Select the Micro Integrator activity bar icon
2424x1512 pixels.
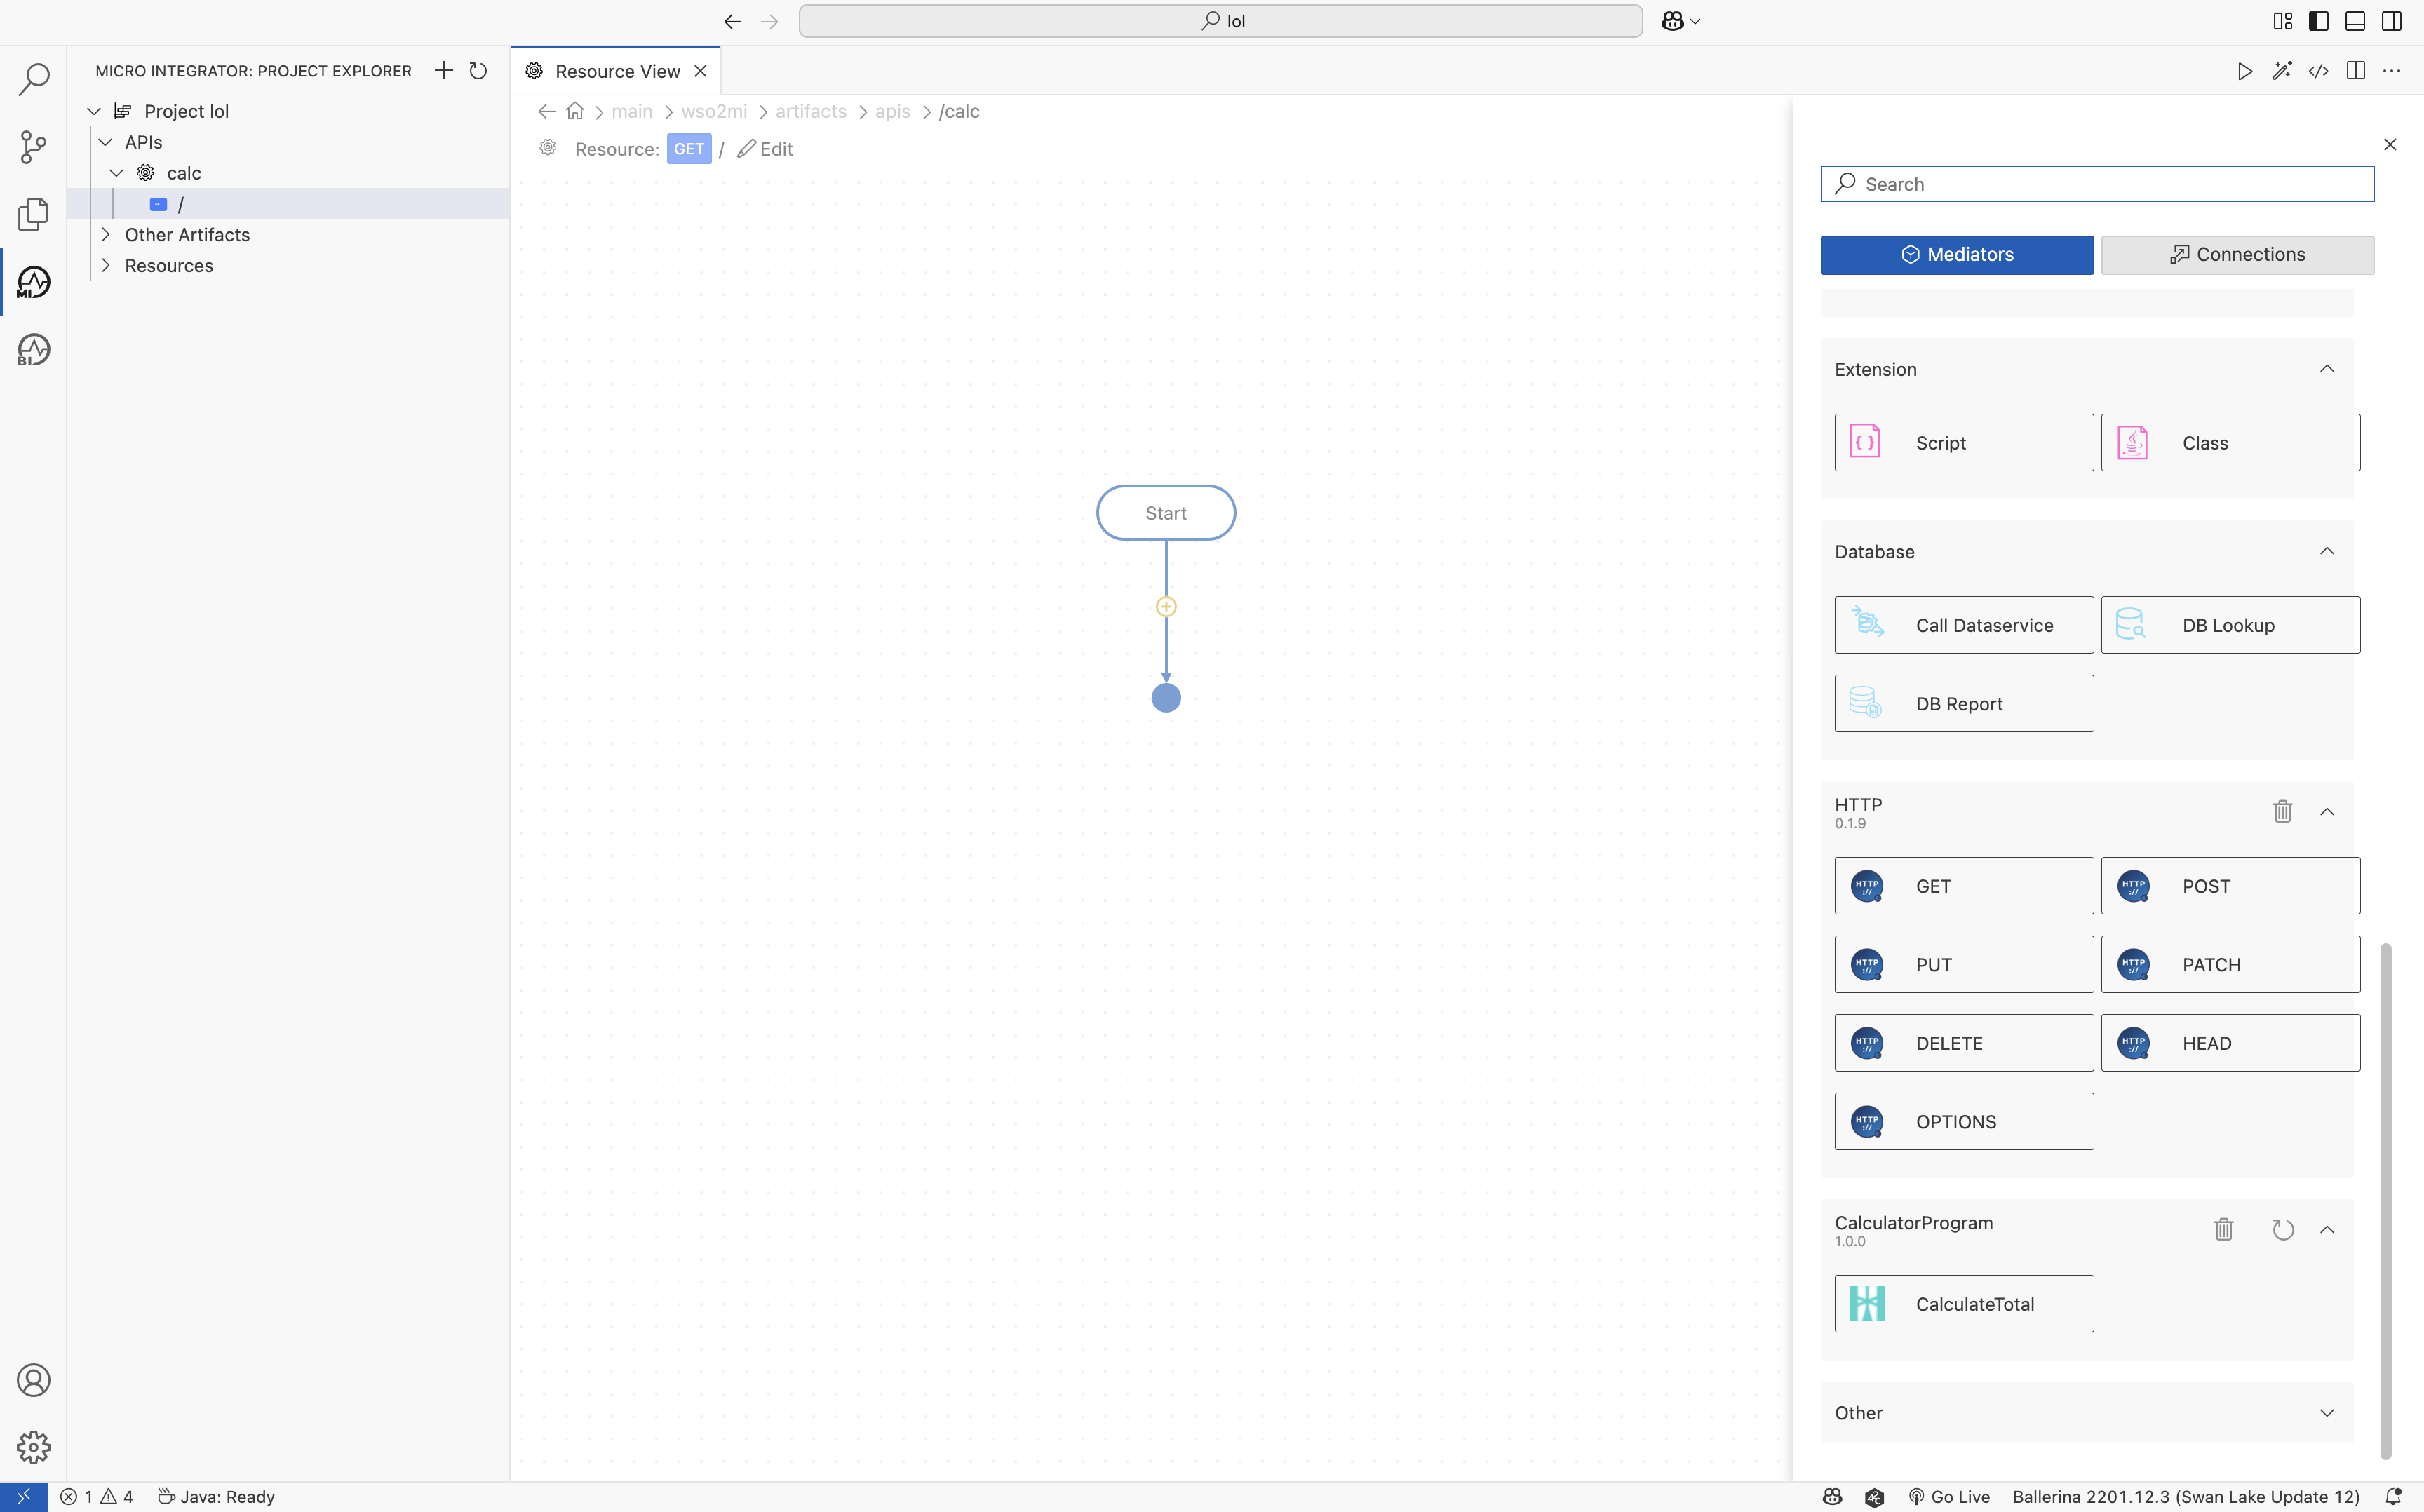point(33,282)
